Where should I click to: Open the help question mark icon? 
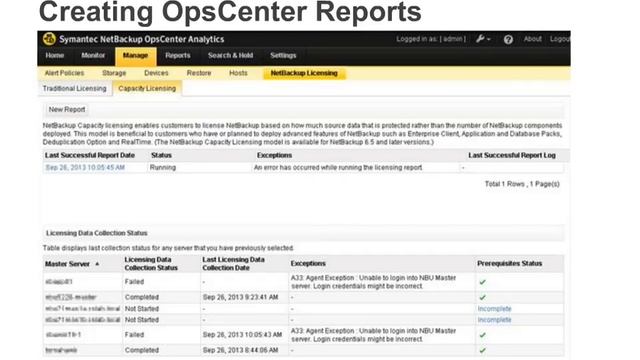(x=508, y=40)
